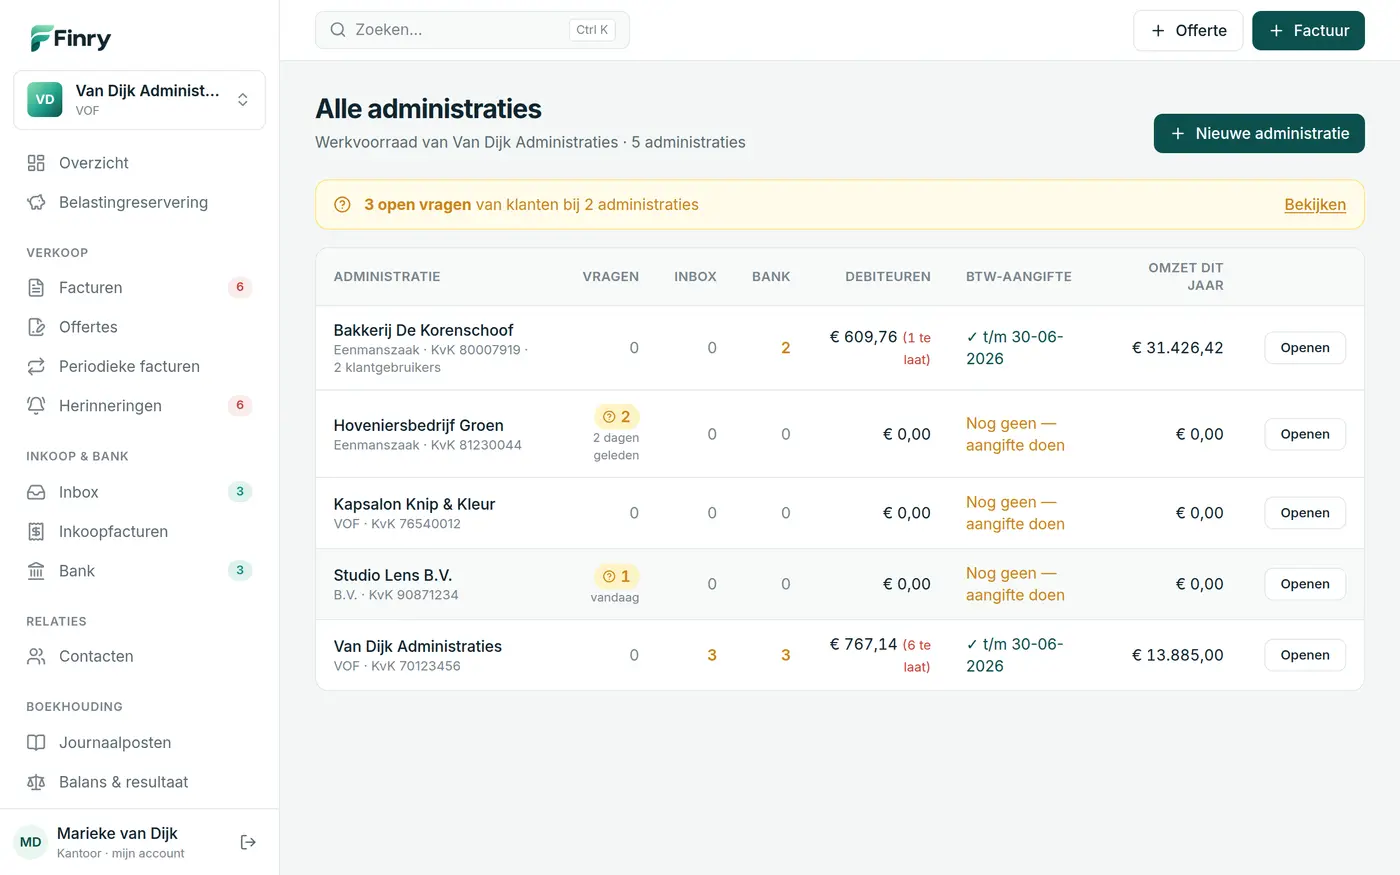
Task: Click the Zoeken search field
Action: 472,30
